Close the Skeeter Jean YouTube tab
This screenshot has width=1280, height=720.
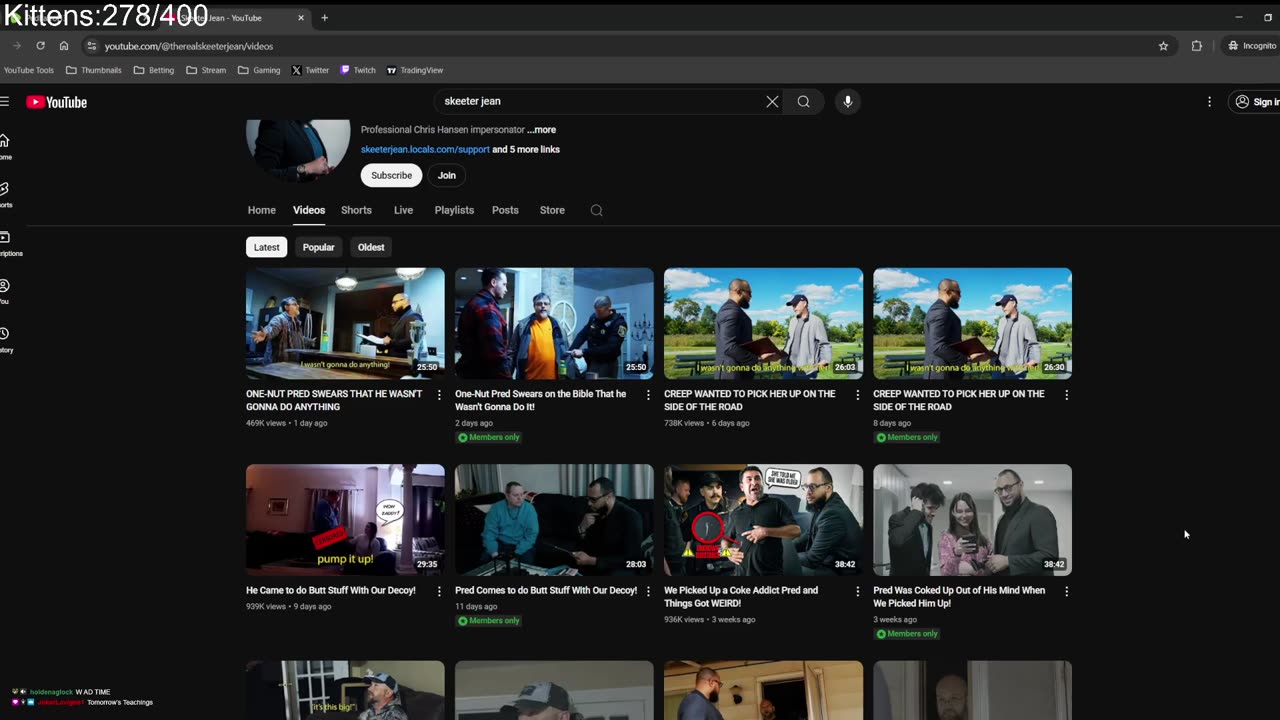coord(301,17)
